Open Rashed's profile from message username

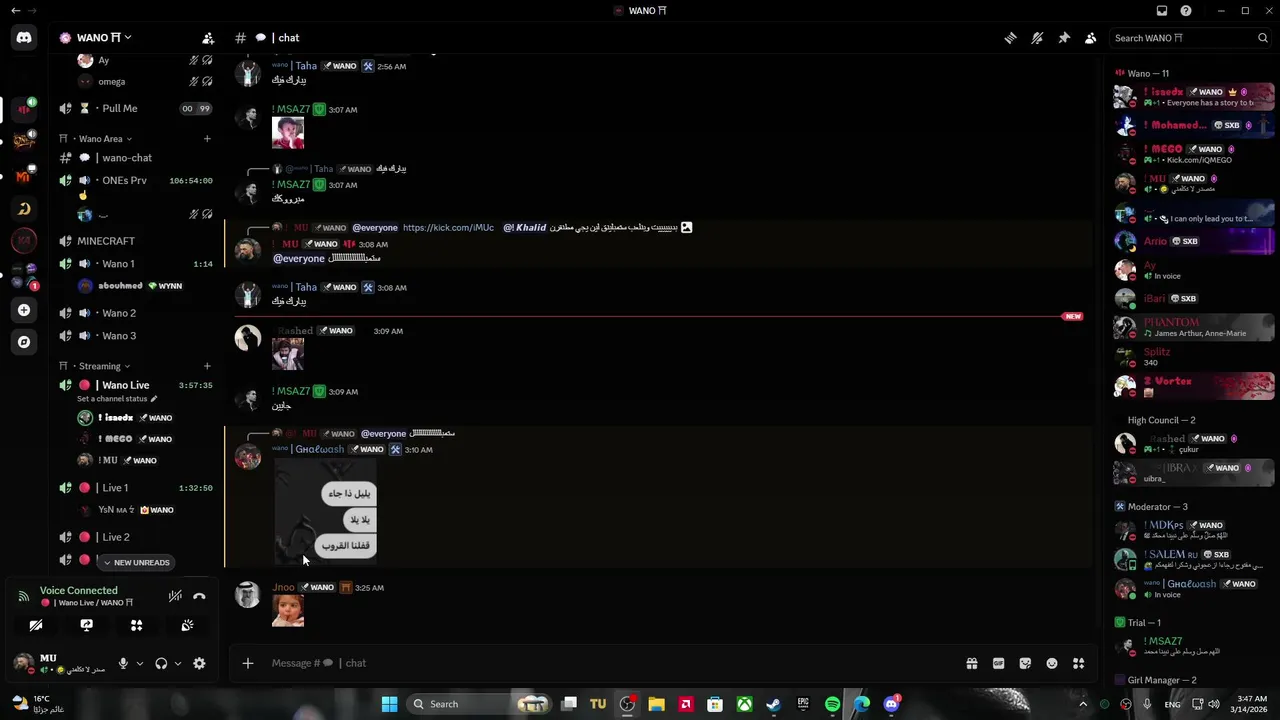[295, 331]
